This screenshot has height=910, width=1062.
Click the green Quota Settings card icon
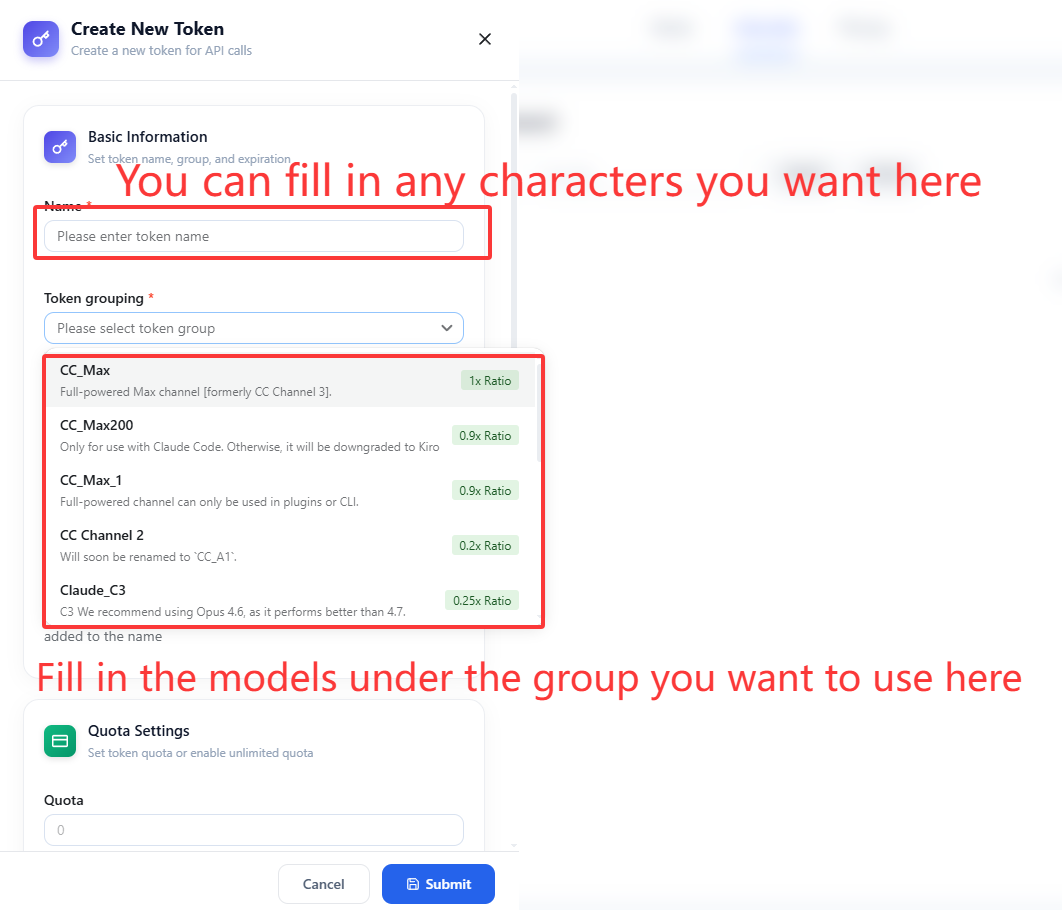click(x=60, y=741)
